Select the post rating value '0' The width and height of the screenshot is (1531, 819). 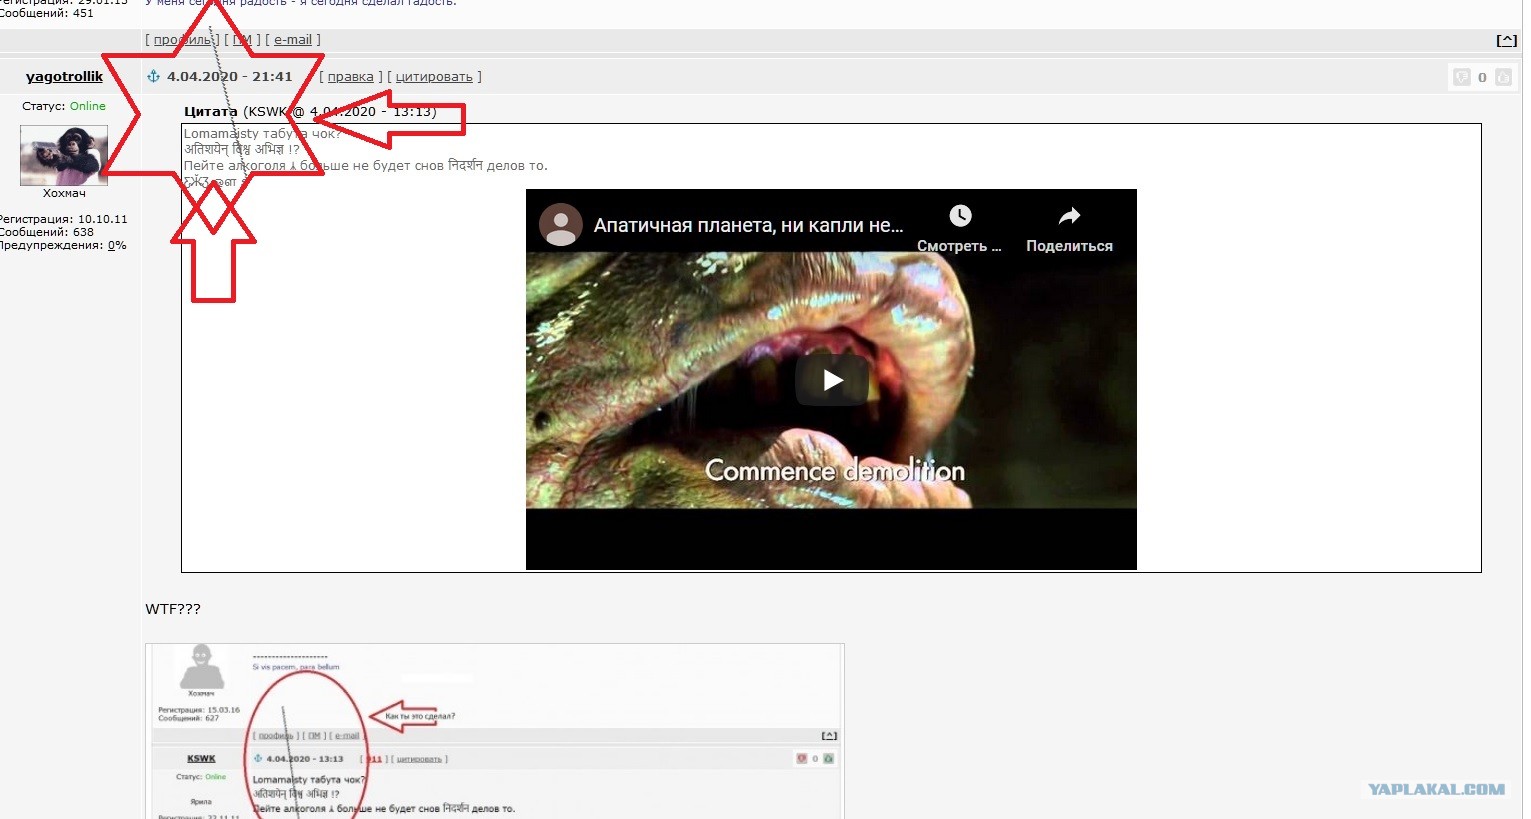(x=1482, y=77)
